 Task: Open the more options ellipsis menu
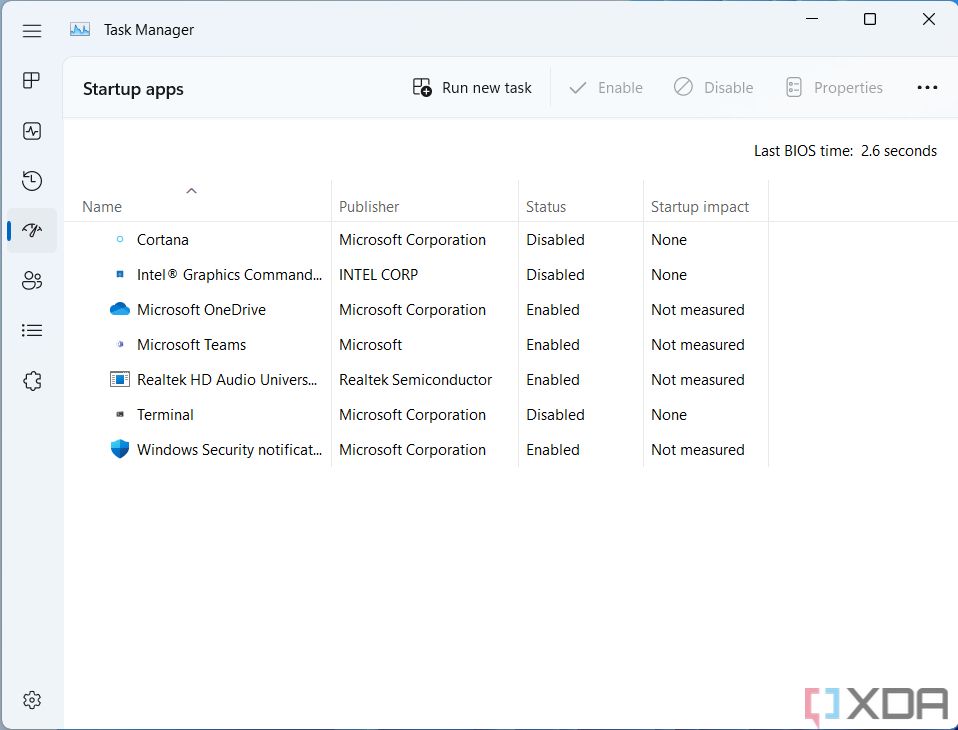tap(927, 87)
